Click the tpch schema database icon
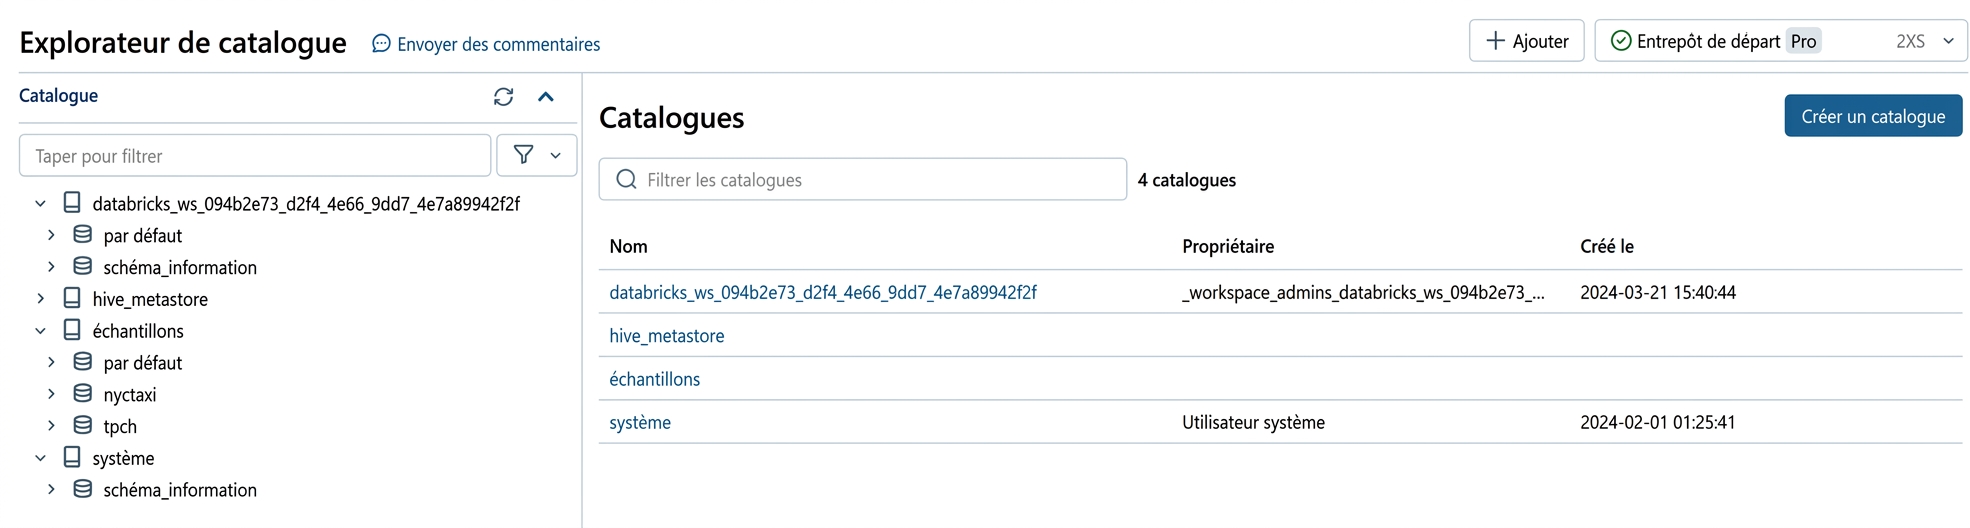The width and height of the screenshot is (1970, 528). 83,426
